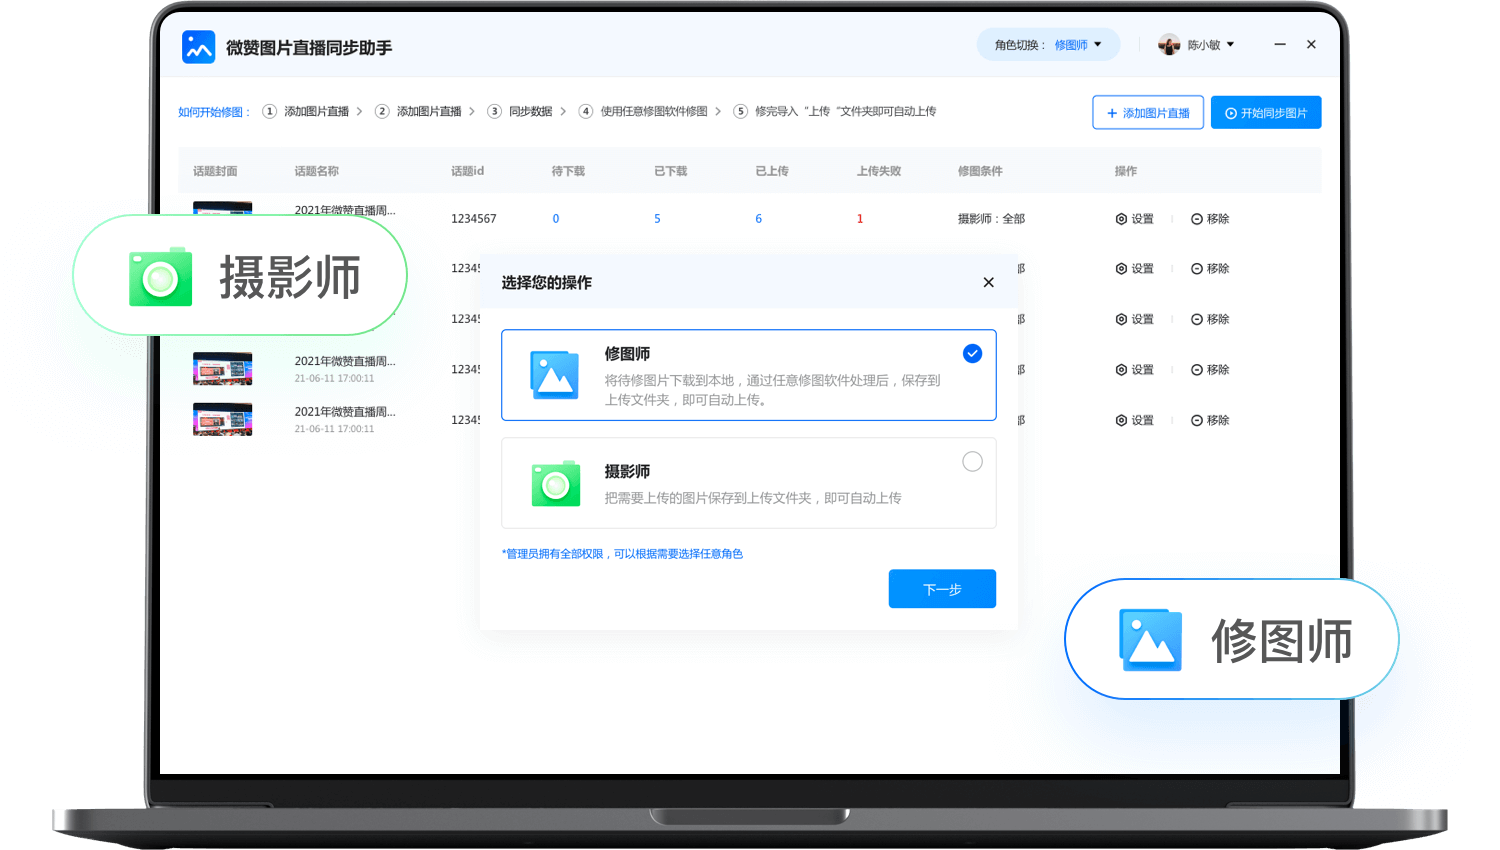Click the 如何开始修图 help link
This screenshot has height=850, width=1500.
pos(211,112)
